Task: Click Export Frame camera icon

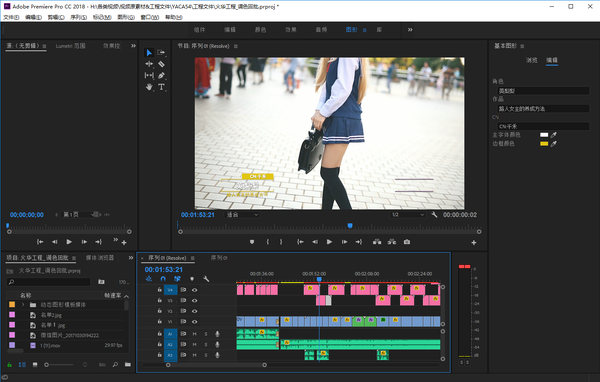Action: point(407,242)
